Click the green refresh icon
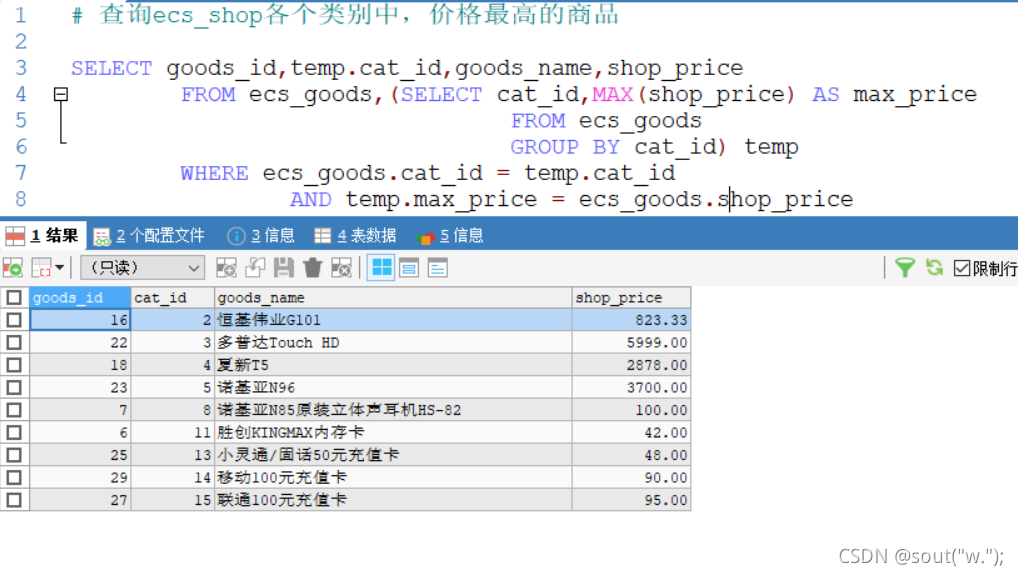This screenshot has height=576, width=1018. click(x=934, y=268)
